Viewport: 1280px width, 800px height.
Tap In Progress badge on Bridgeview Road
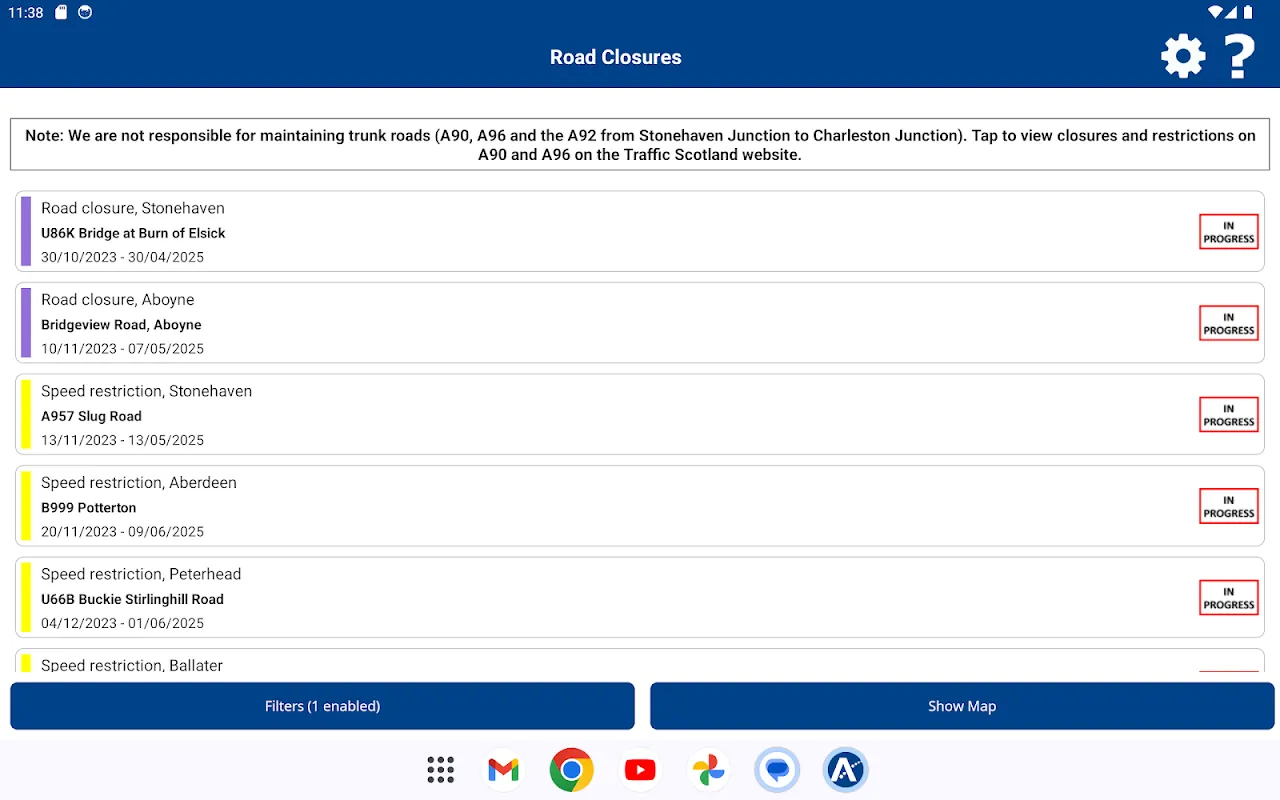(1228, 323)
